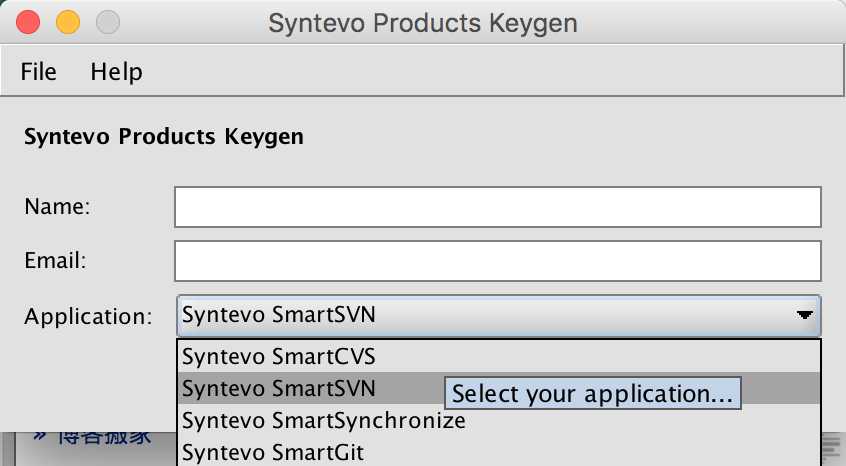
Task: Click the bold Syntevo Products Keygen heading
Action: click(163, 136)
